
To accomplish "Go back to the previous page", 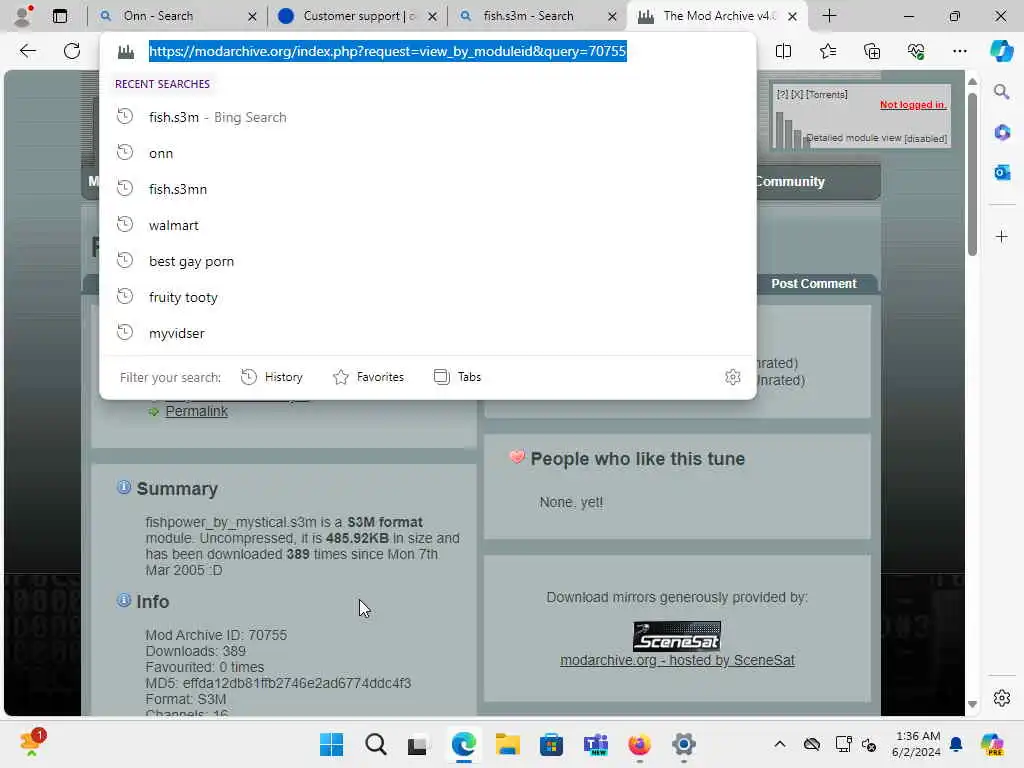I will coord(27,51).
